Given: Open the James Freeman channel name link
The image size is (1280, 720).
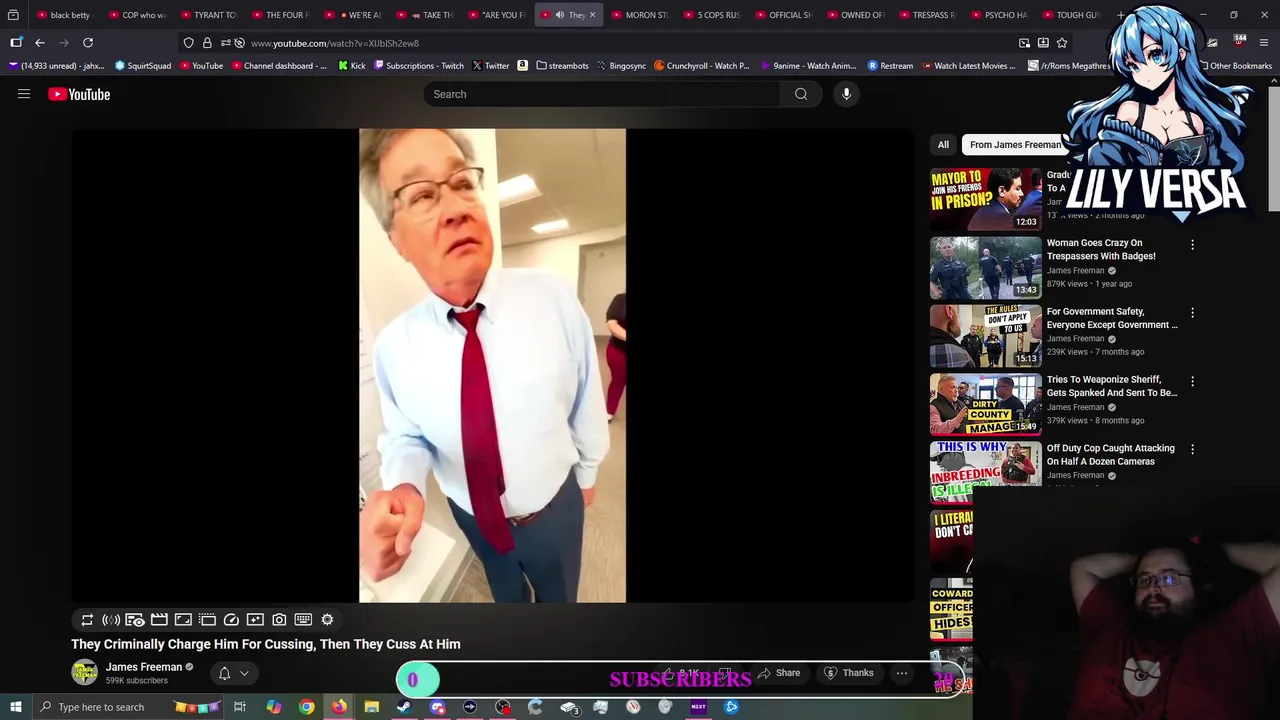Looking at the screenshot, I should coord(144,667).
